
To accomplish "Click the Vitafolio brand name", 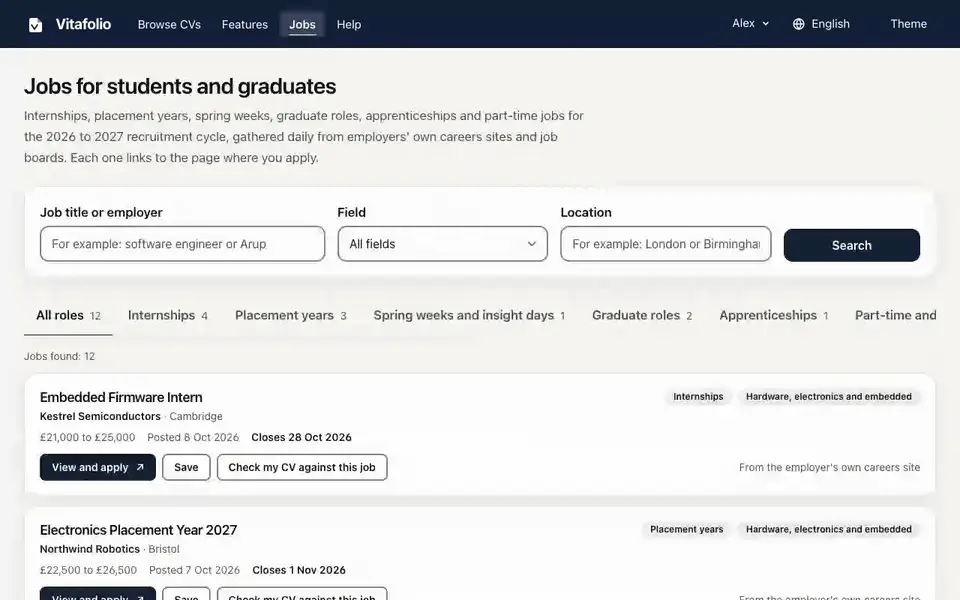I will pyautogui.click(x=83, y=24).
